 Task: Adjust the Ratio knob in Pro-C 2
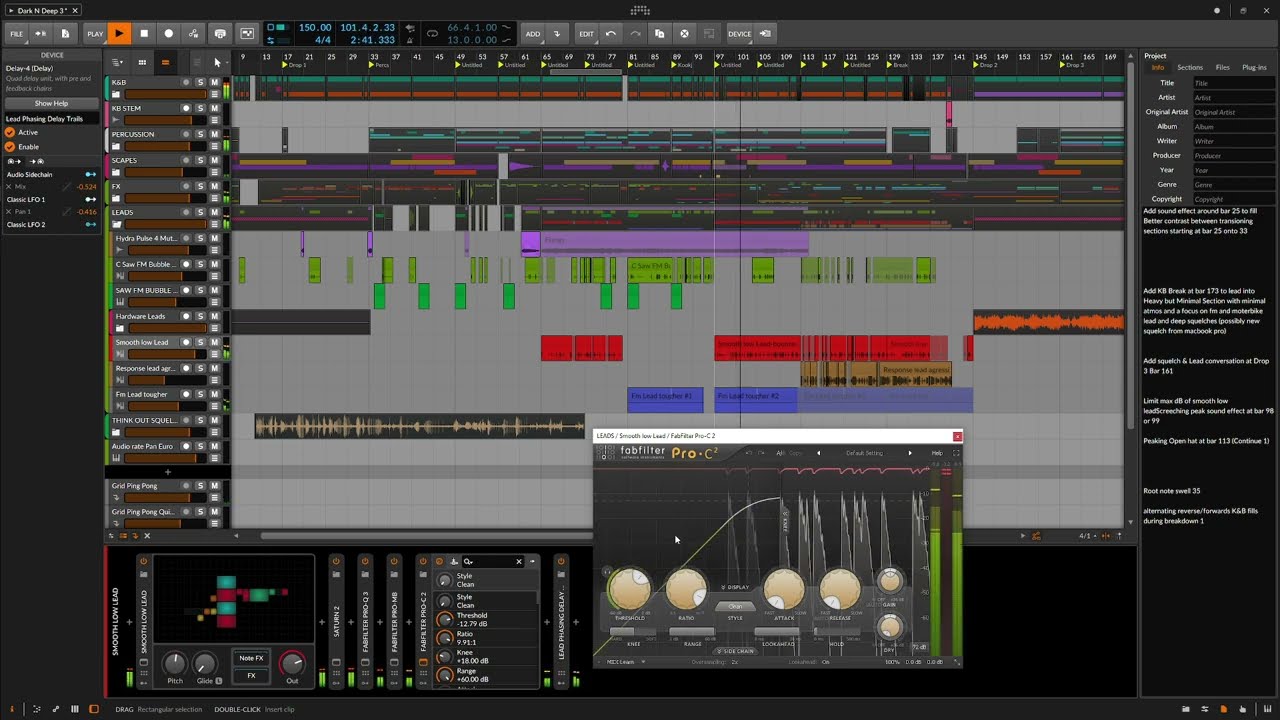[686, 589]
